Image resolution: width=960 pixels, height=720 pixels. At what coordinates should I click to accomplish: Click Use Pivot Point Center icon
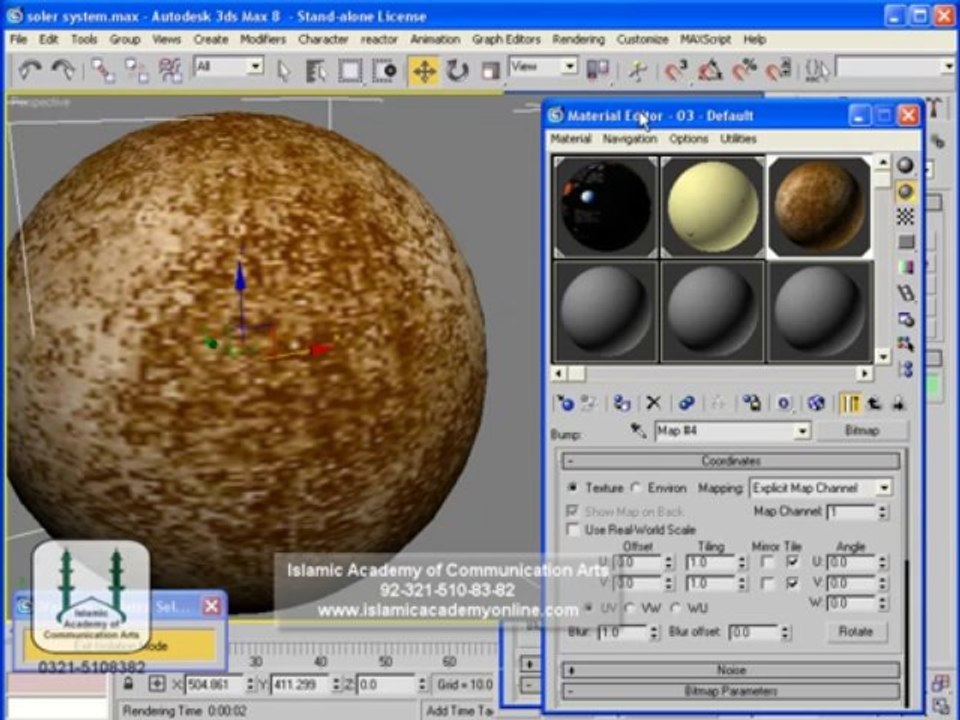597,70
